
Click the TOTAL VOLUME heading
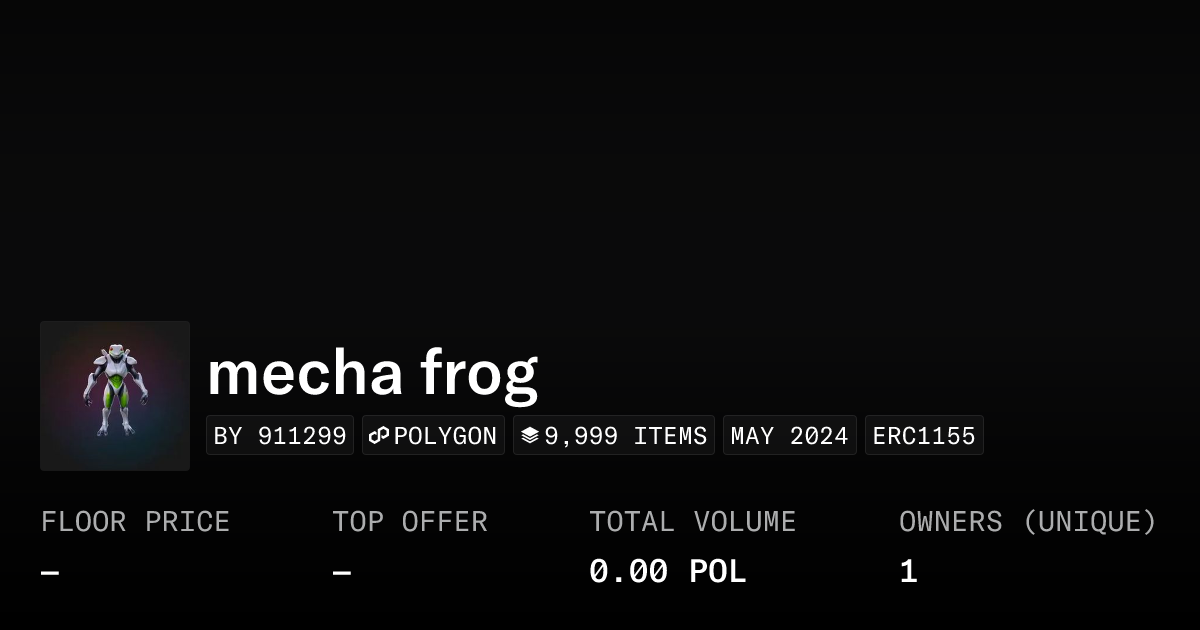point(692,522)
